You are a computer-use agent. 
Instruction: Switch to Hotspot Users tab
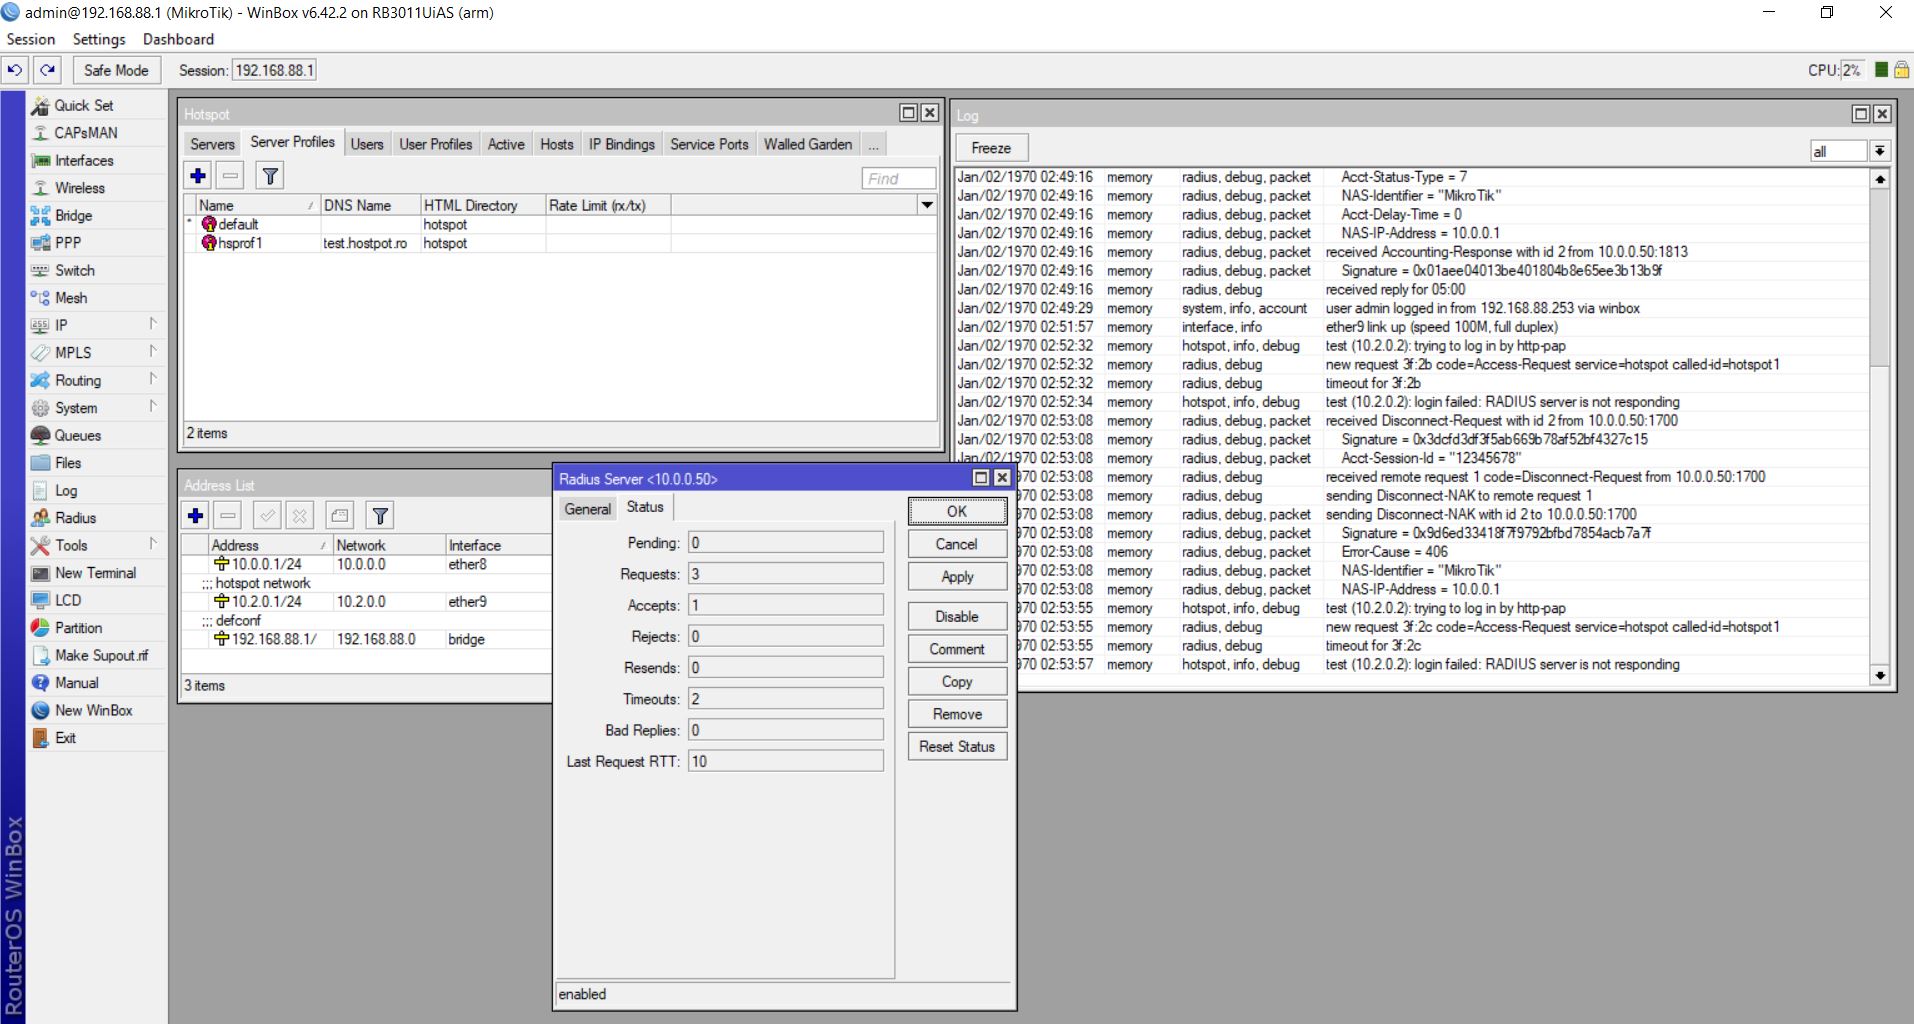coord(367,145)
